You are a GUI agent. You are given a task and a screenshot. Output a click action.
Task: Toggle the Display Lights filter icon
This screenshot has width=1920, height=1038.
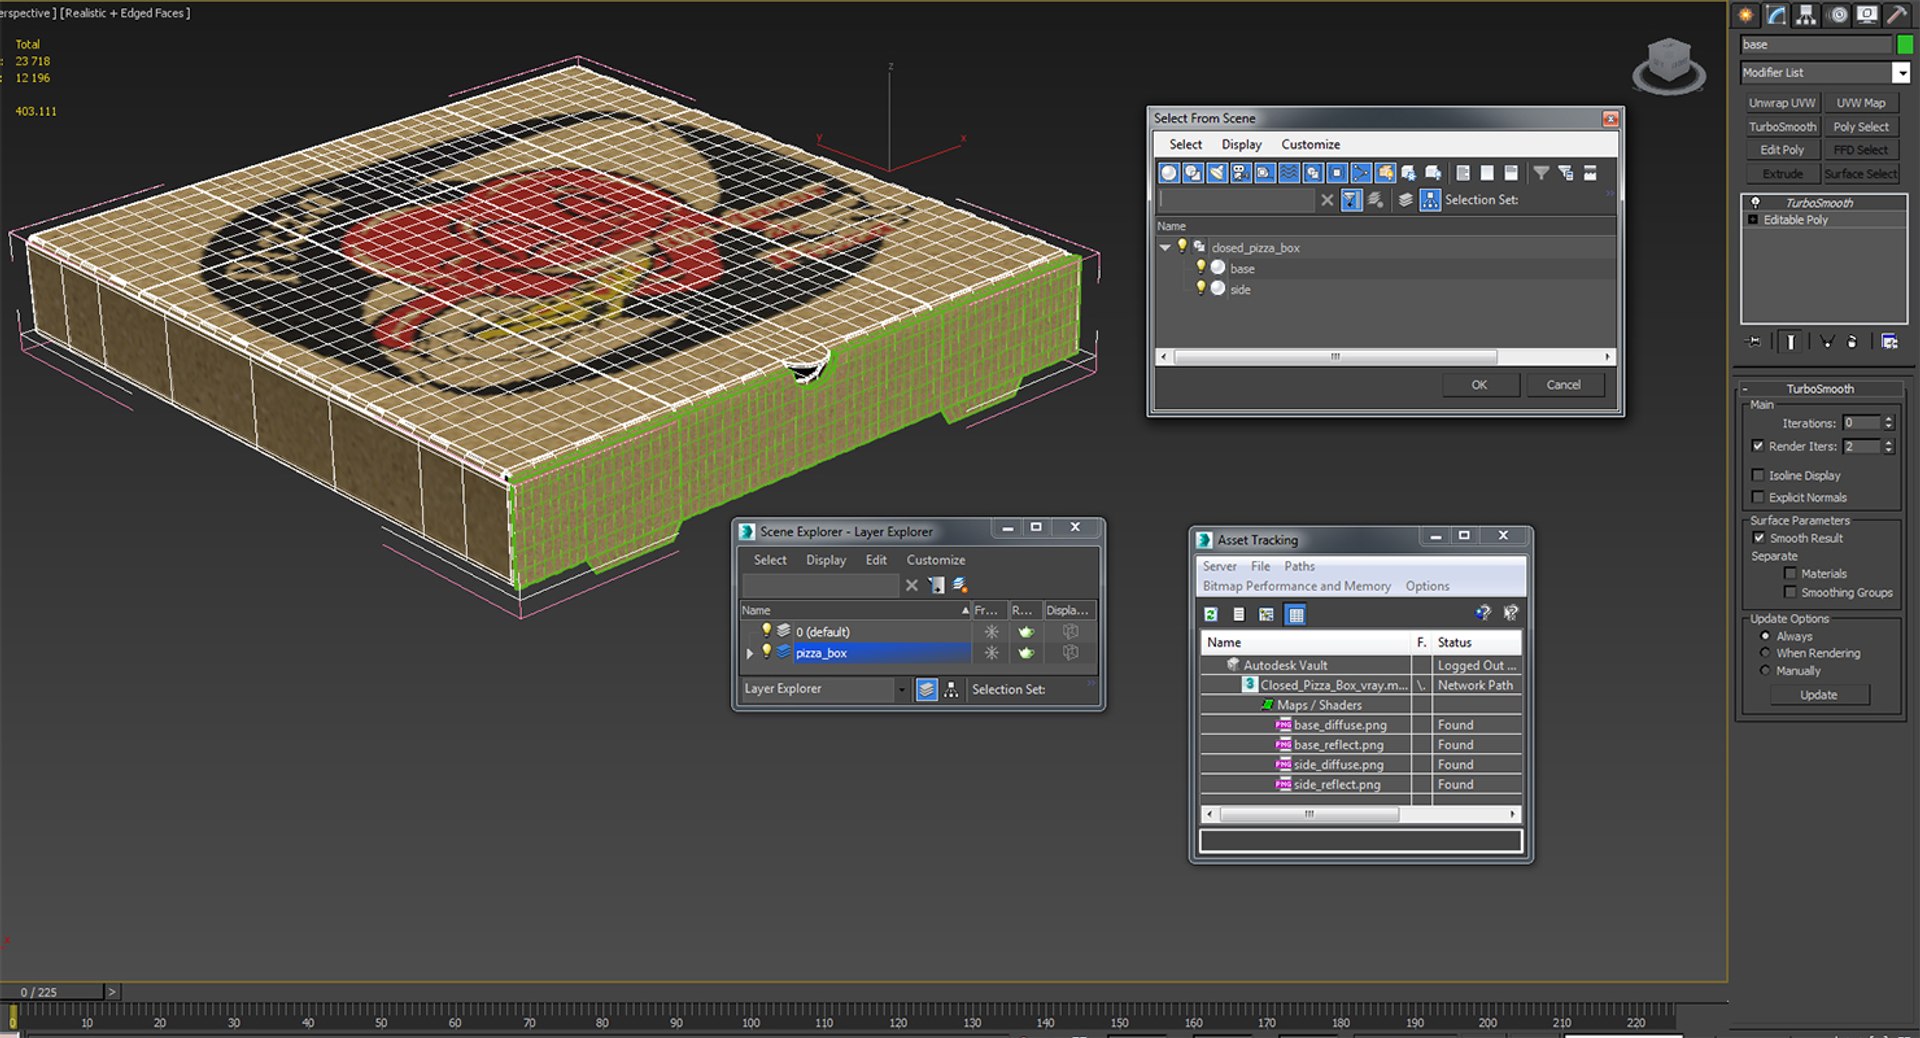[x=1217, y=173]
